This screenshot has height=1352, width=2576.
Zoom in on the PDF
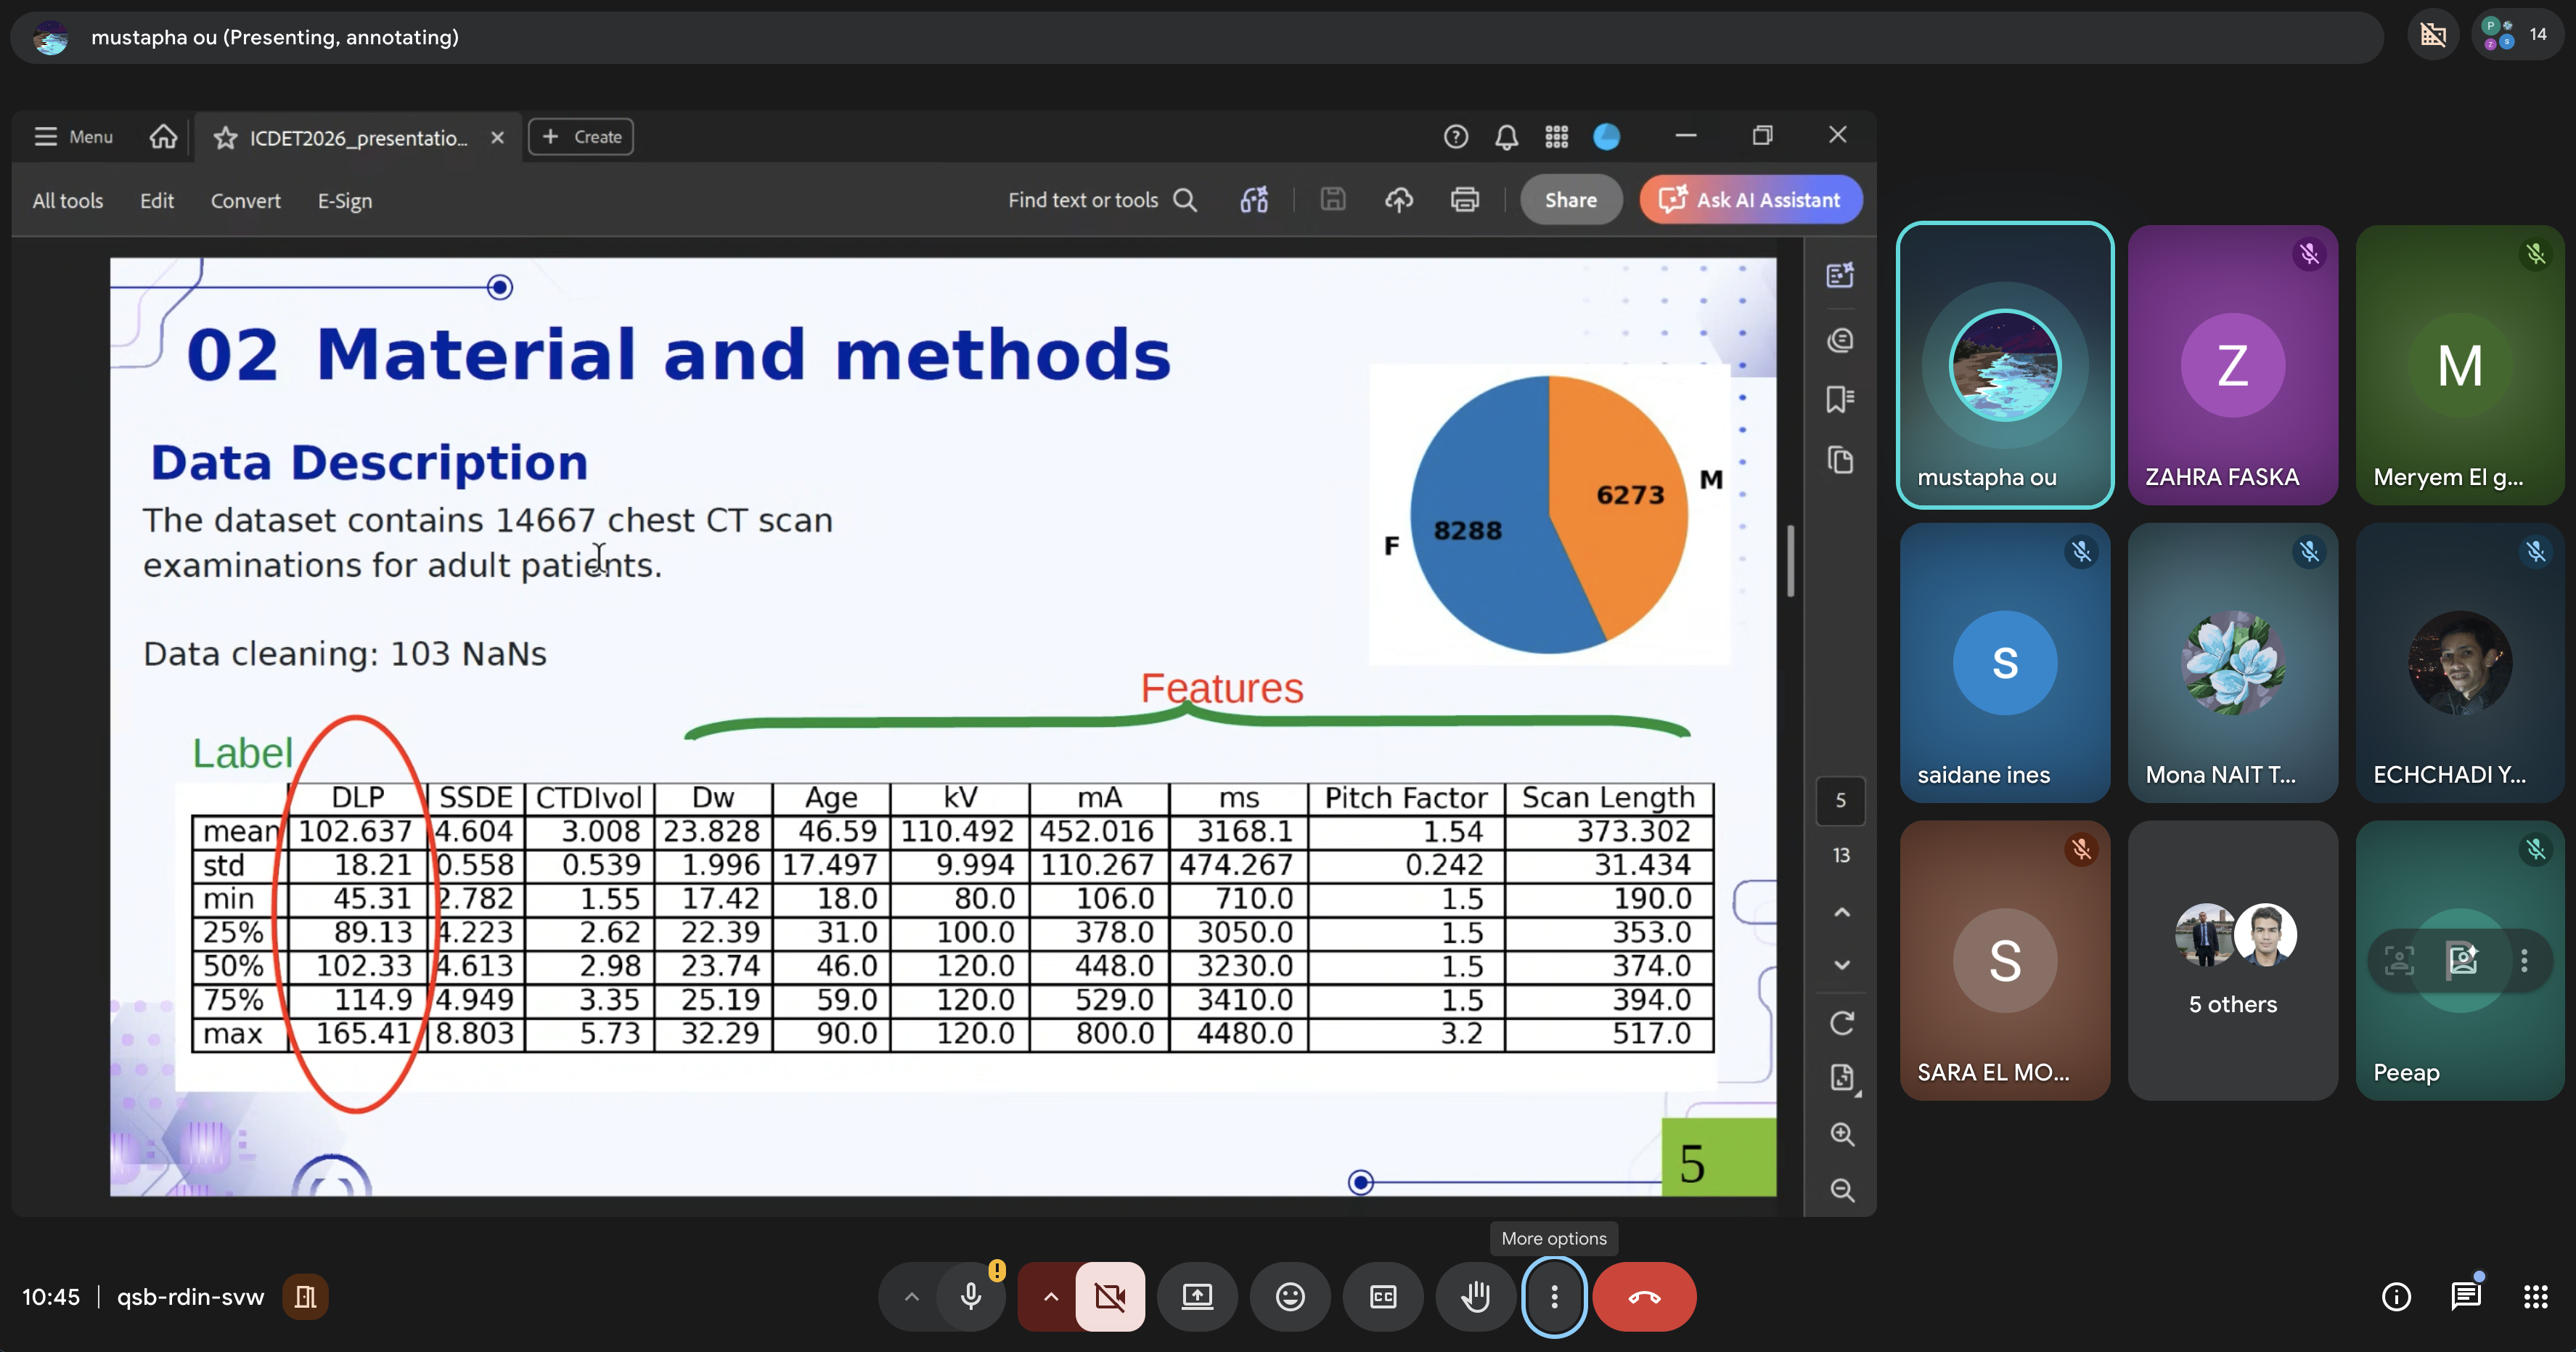[1841, 1134]
